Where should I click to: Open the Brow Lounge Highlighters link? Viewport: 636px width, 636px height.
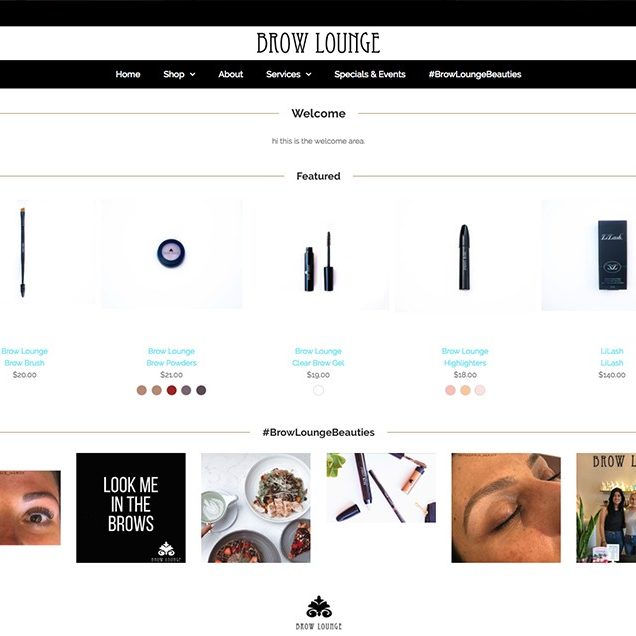(465, 357)
